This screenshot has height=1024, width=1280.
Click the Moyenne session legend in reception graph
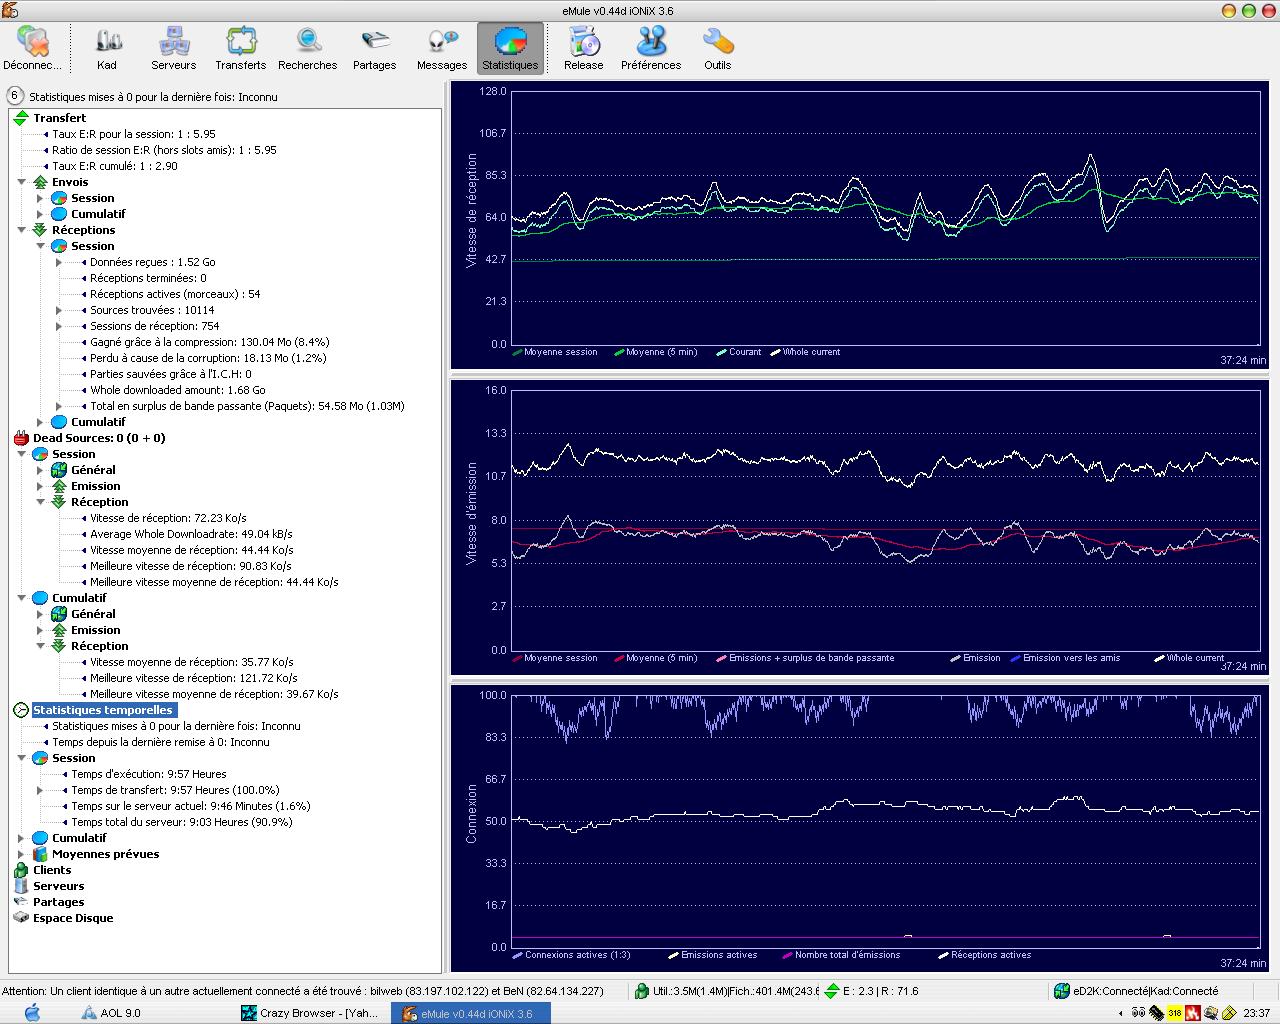click(555, 352)
